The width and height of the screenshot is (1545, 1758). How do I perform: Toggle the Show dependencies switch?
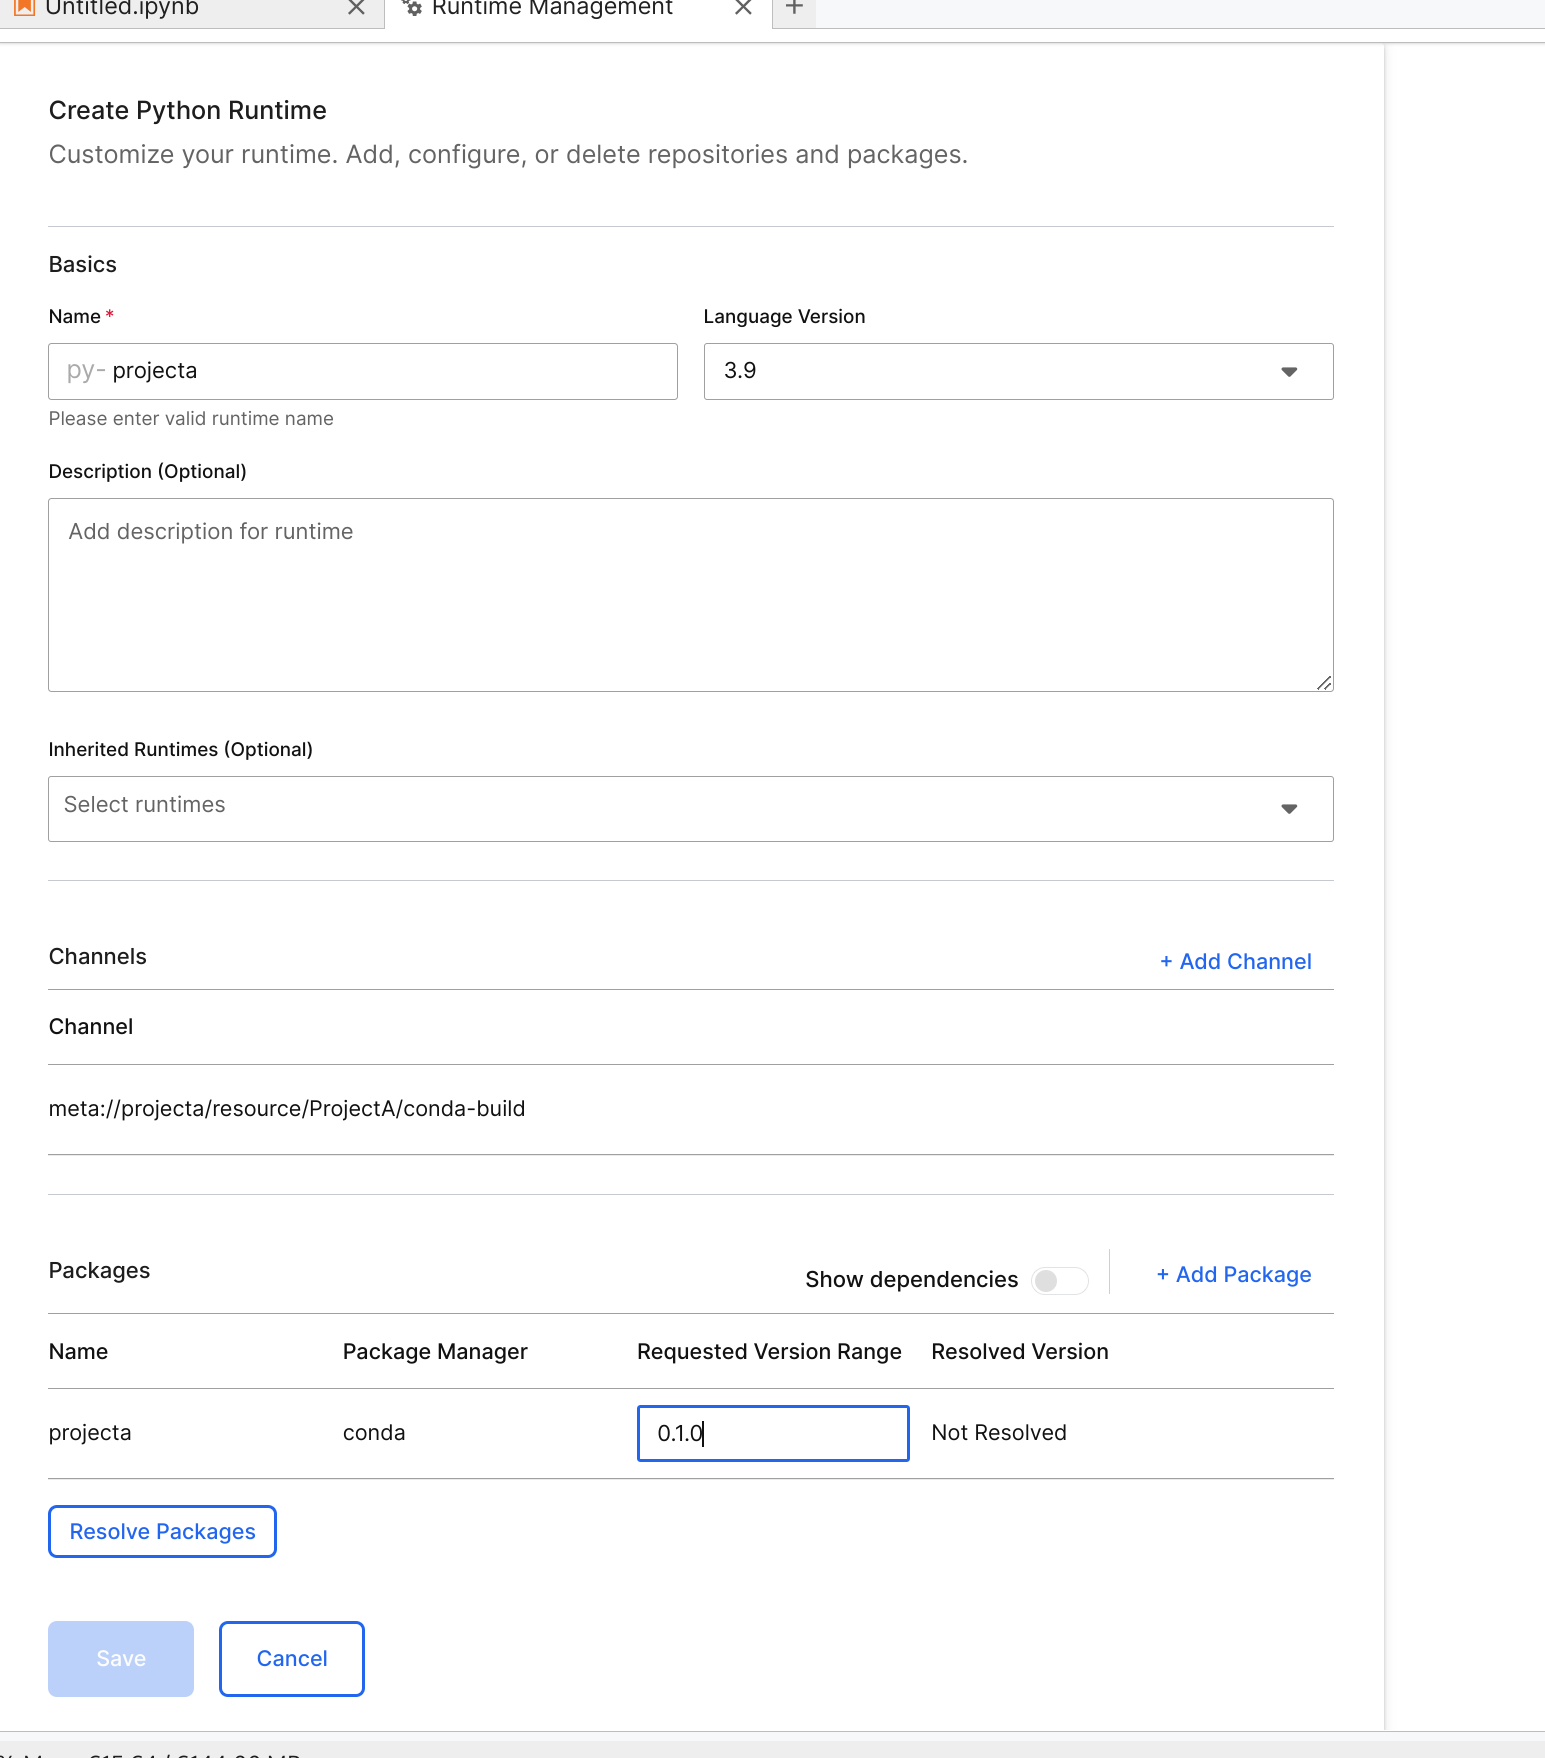(1059, 1280)
